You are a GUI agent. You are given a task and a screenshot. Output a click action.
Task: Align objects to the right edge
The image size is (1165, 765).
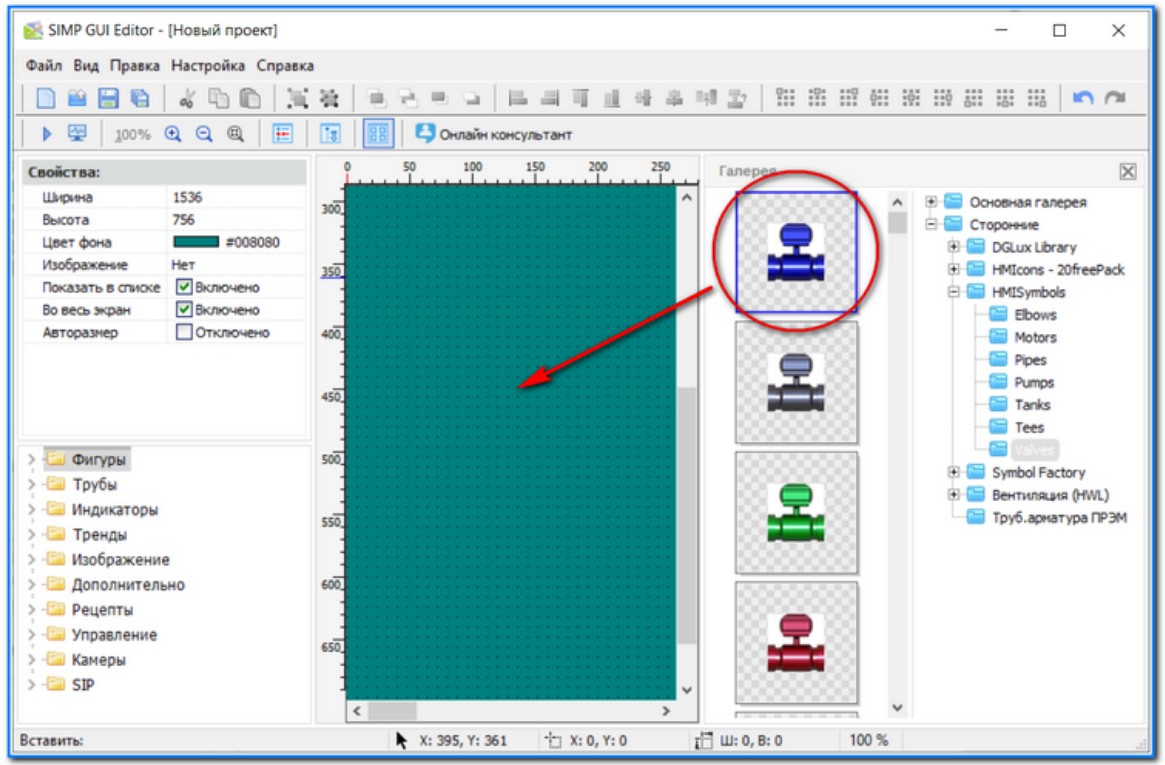point(549,98)
